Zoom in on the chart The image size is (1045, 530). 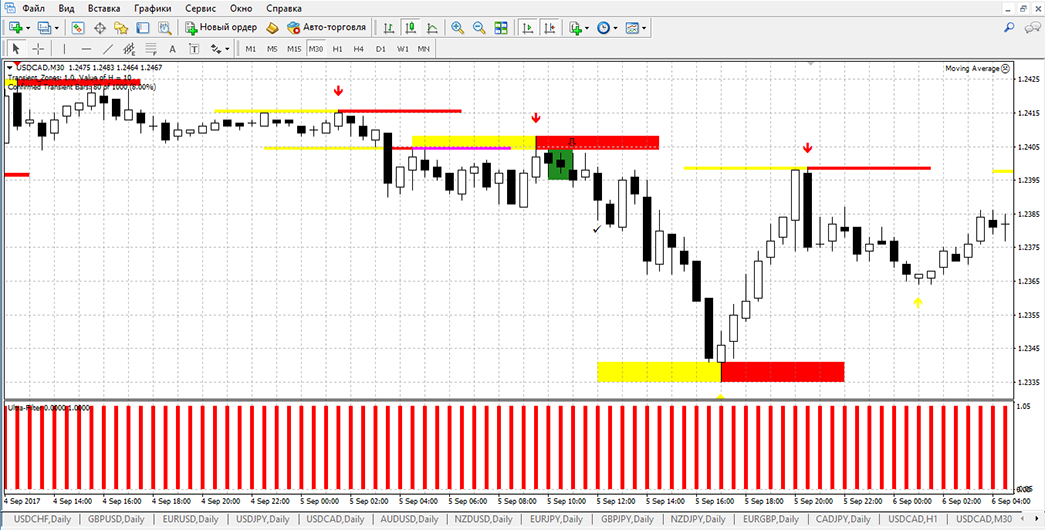(457, 28)
